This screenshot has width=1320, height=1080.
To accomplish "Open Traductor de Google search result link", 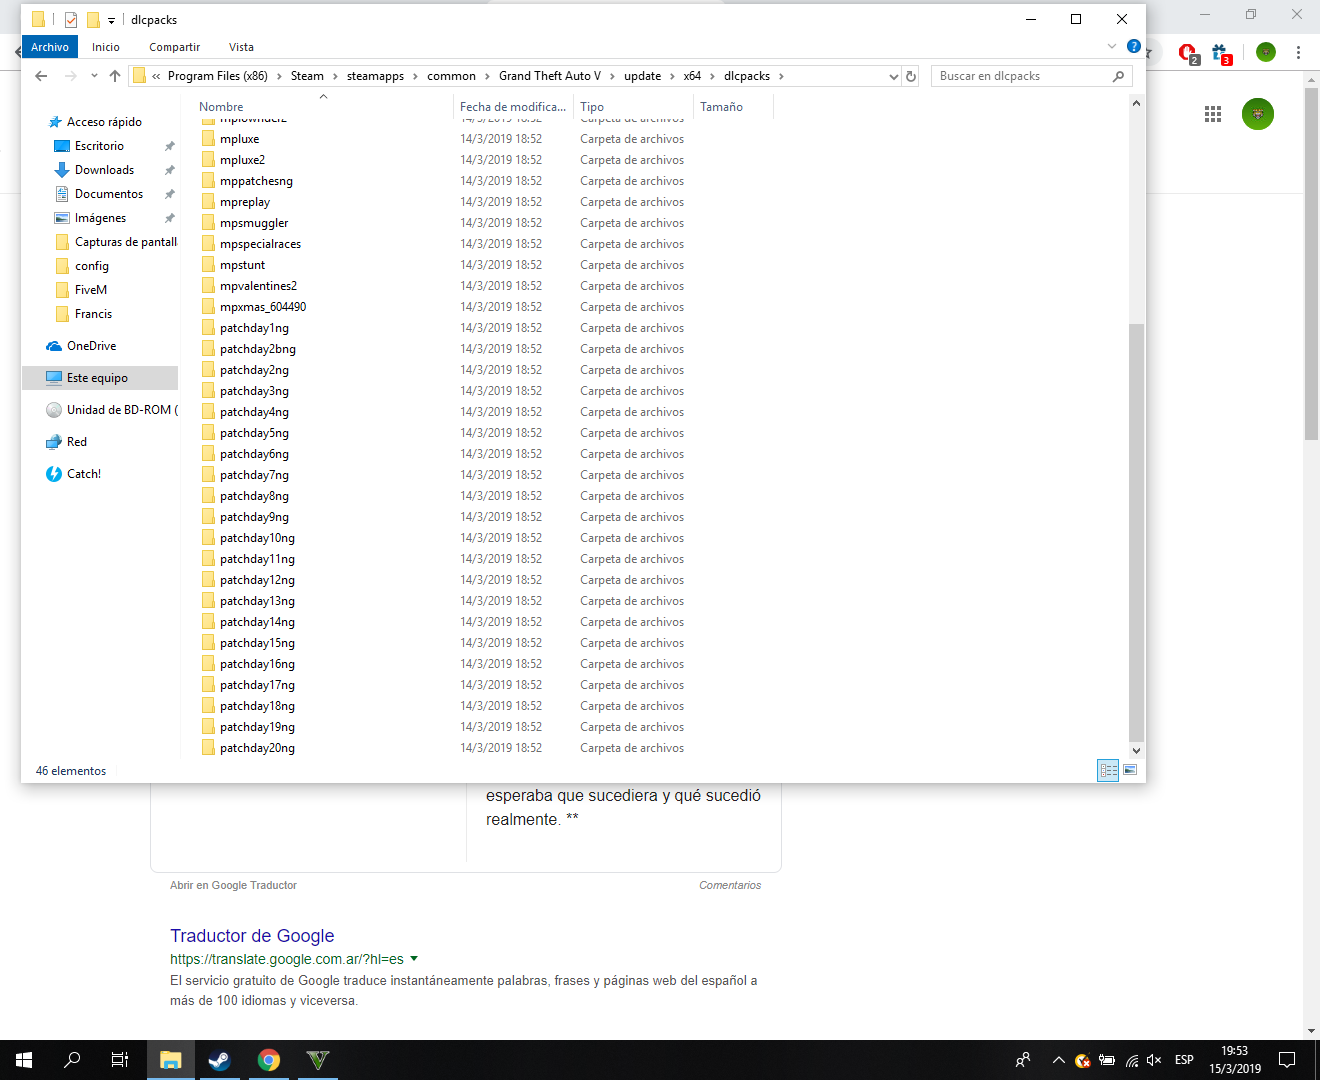I will [252, 936].
